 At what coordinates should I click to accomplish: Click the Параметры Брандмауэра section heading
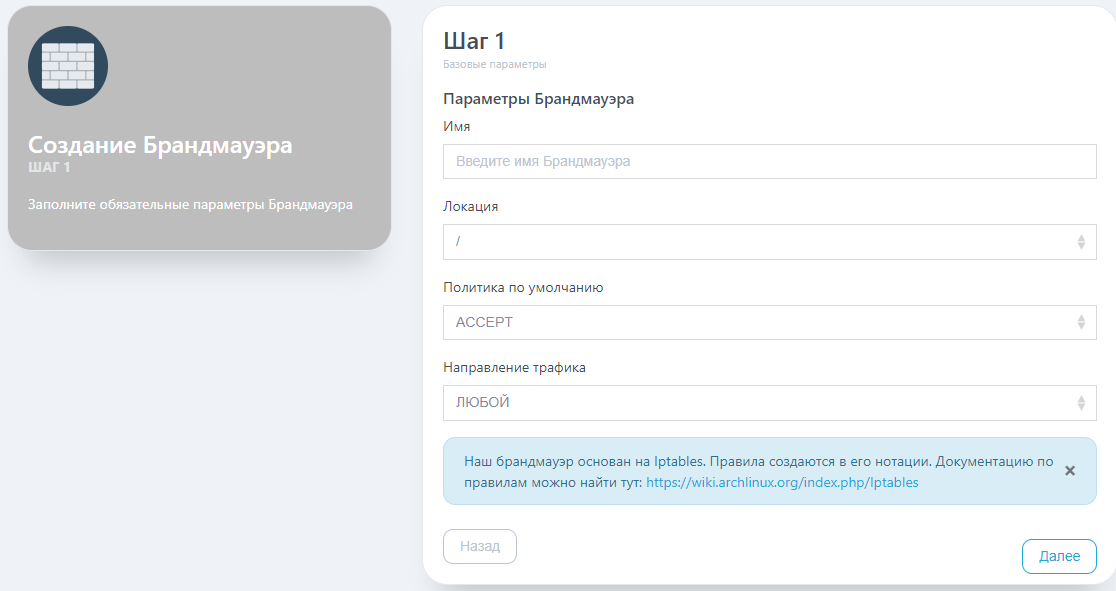tap(539, 99)
